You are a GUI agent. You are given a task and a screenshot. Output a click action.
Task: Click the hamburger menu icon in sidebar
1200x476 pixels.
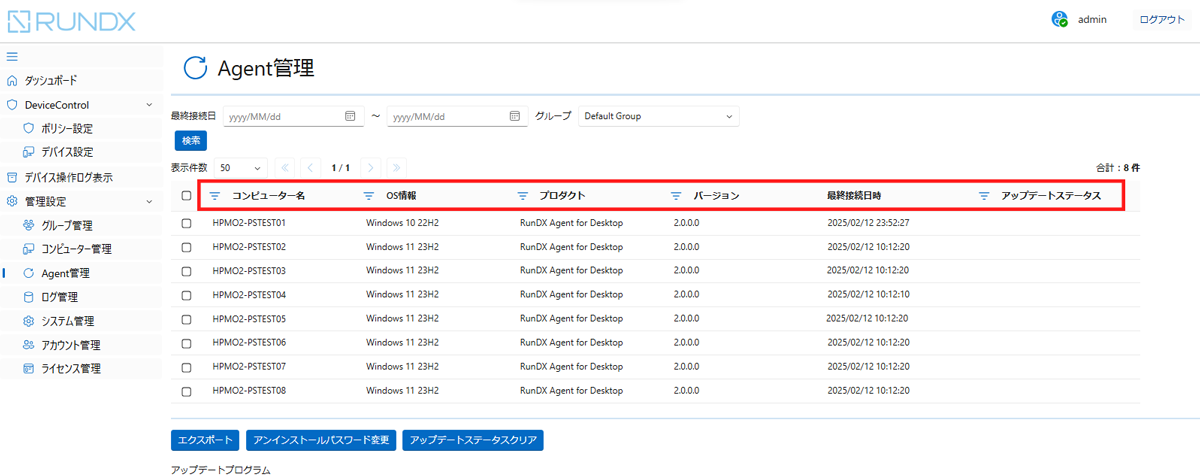point(12,56)
